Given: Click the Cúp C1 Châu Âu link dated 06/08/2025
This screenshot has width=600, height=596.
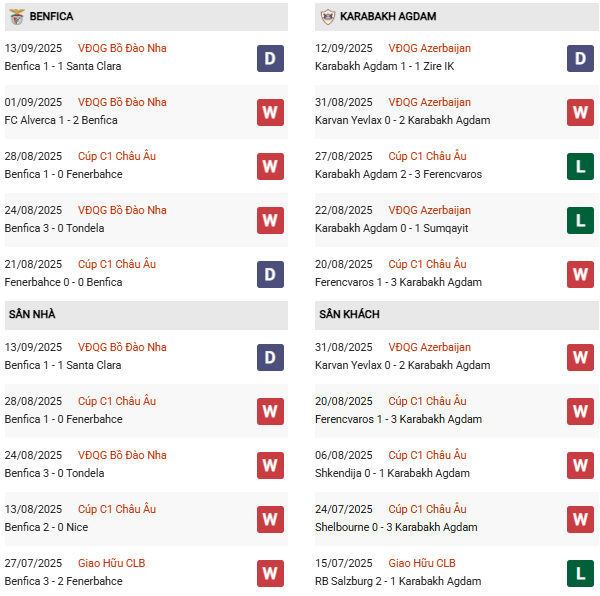Looking at the screenshot, I should pos(427,455).
